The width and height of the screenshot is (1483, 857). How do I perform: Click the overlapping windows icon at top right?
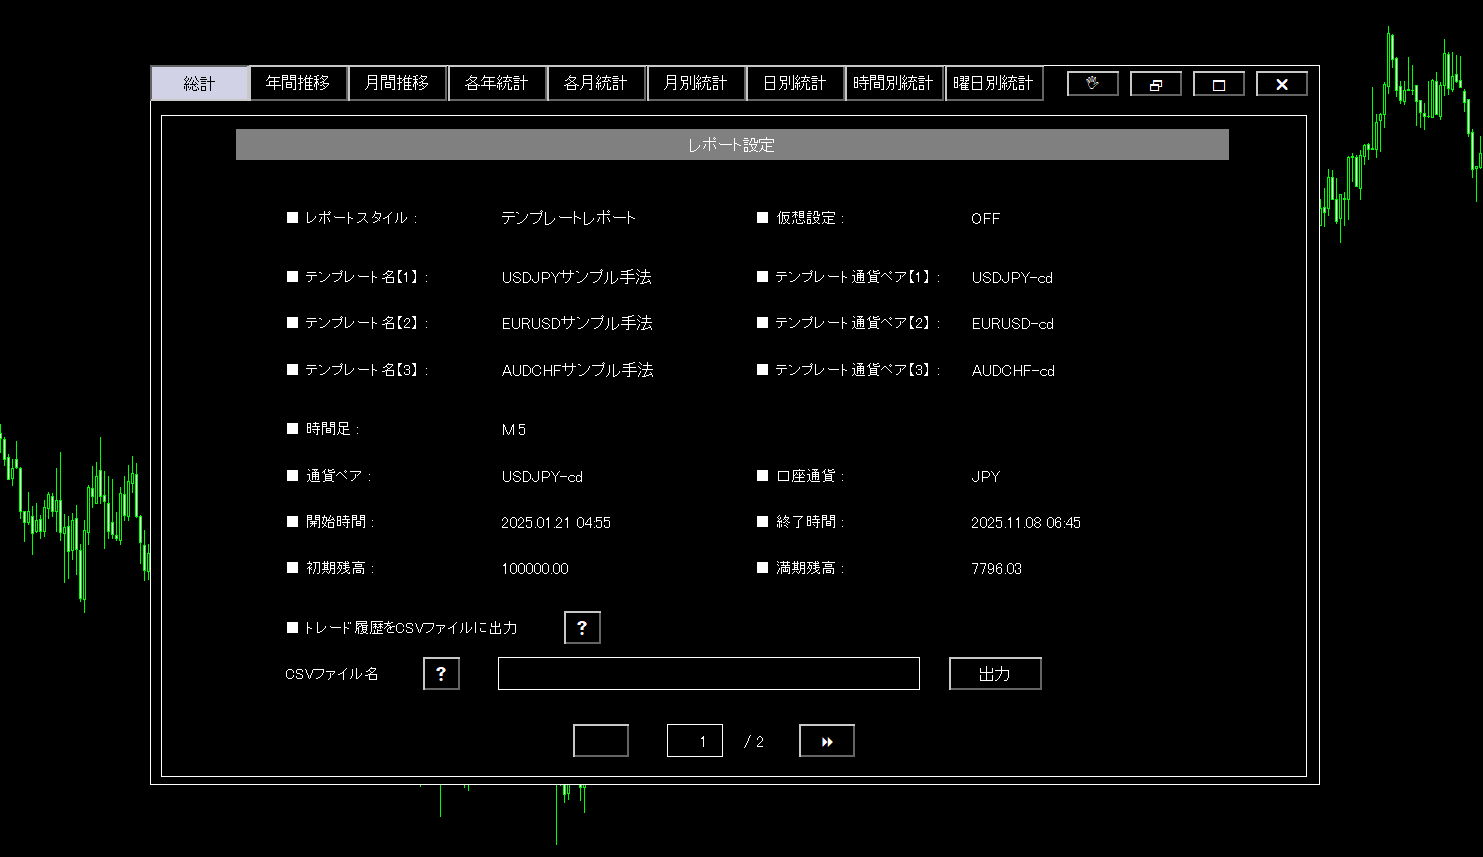[x=1156, y=83]
